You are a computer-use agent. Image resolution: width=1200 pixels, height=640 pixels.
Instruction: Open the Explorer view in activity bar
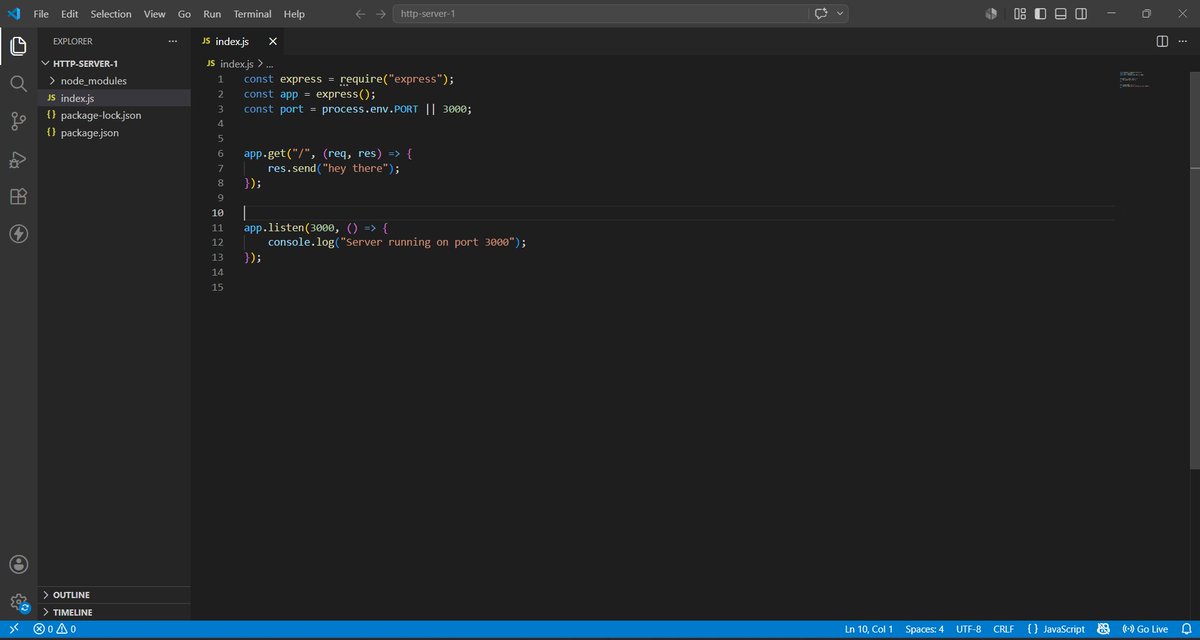coord(18,46)
